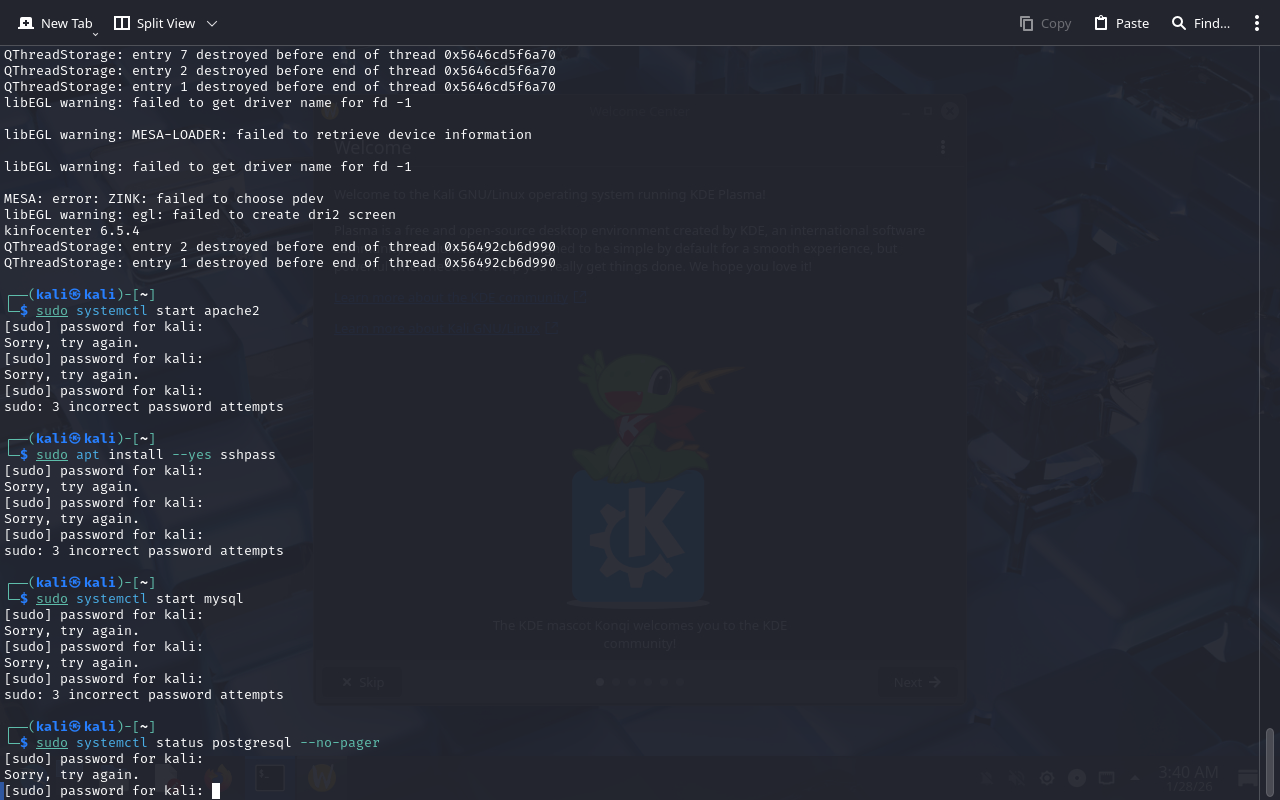Open the three-dot hamburger menu
1280x800 pixels.
[1257, 23]
